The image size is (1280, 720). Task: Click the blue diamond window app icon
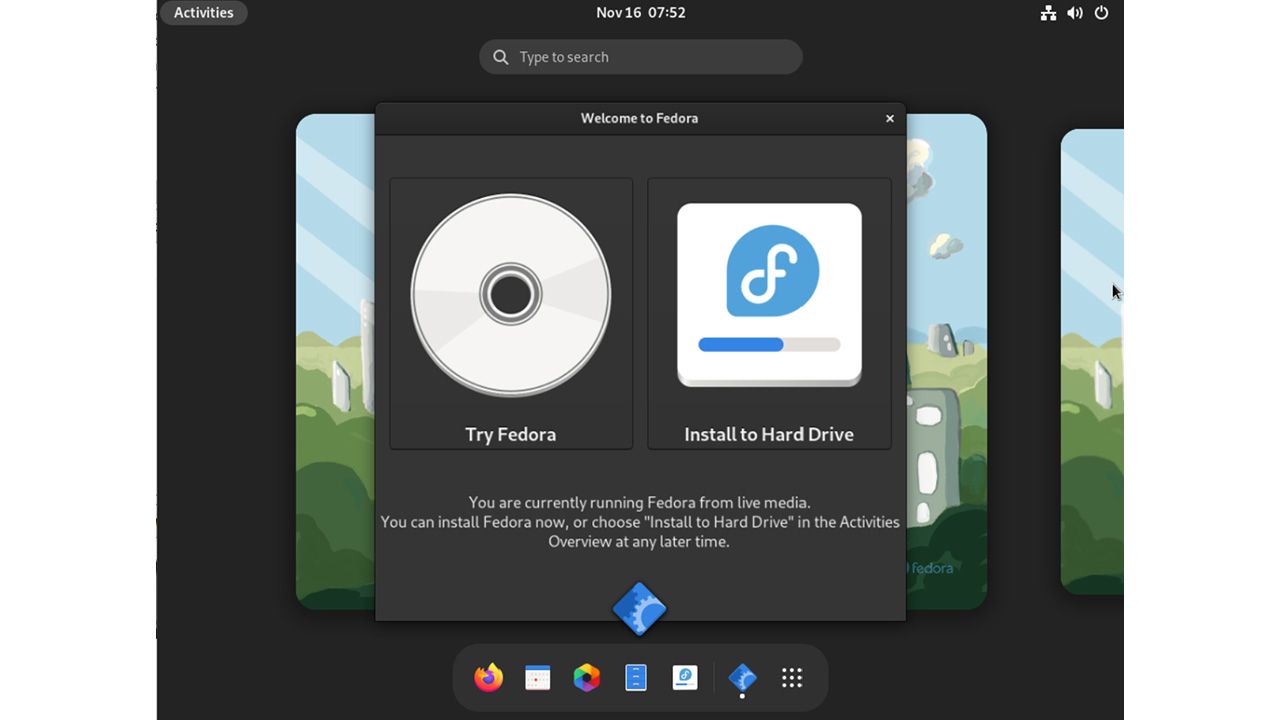coord(639,608)
